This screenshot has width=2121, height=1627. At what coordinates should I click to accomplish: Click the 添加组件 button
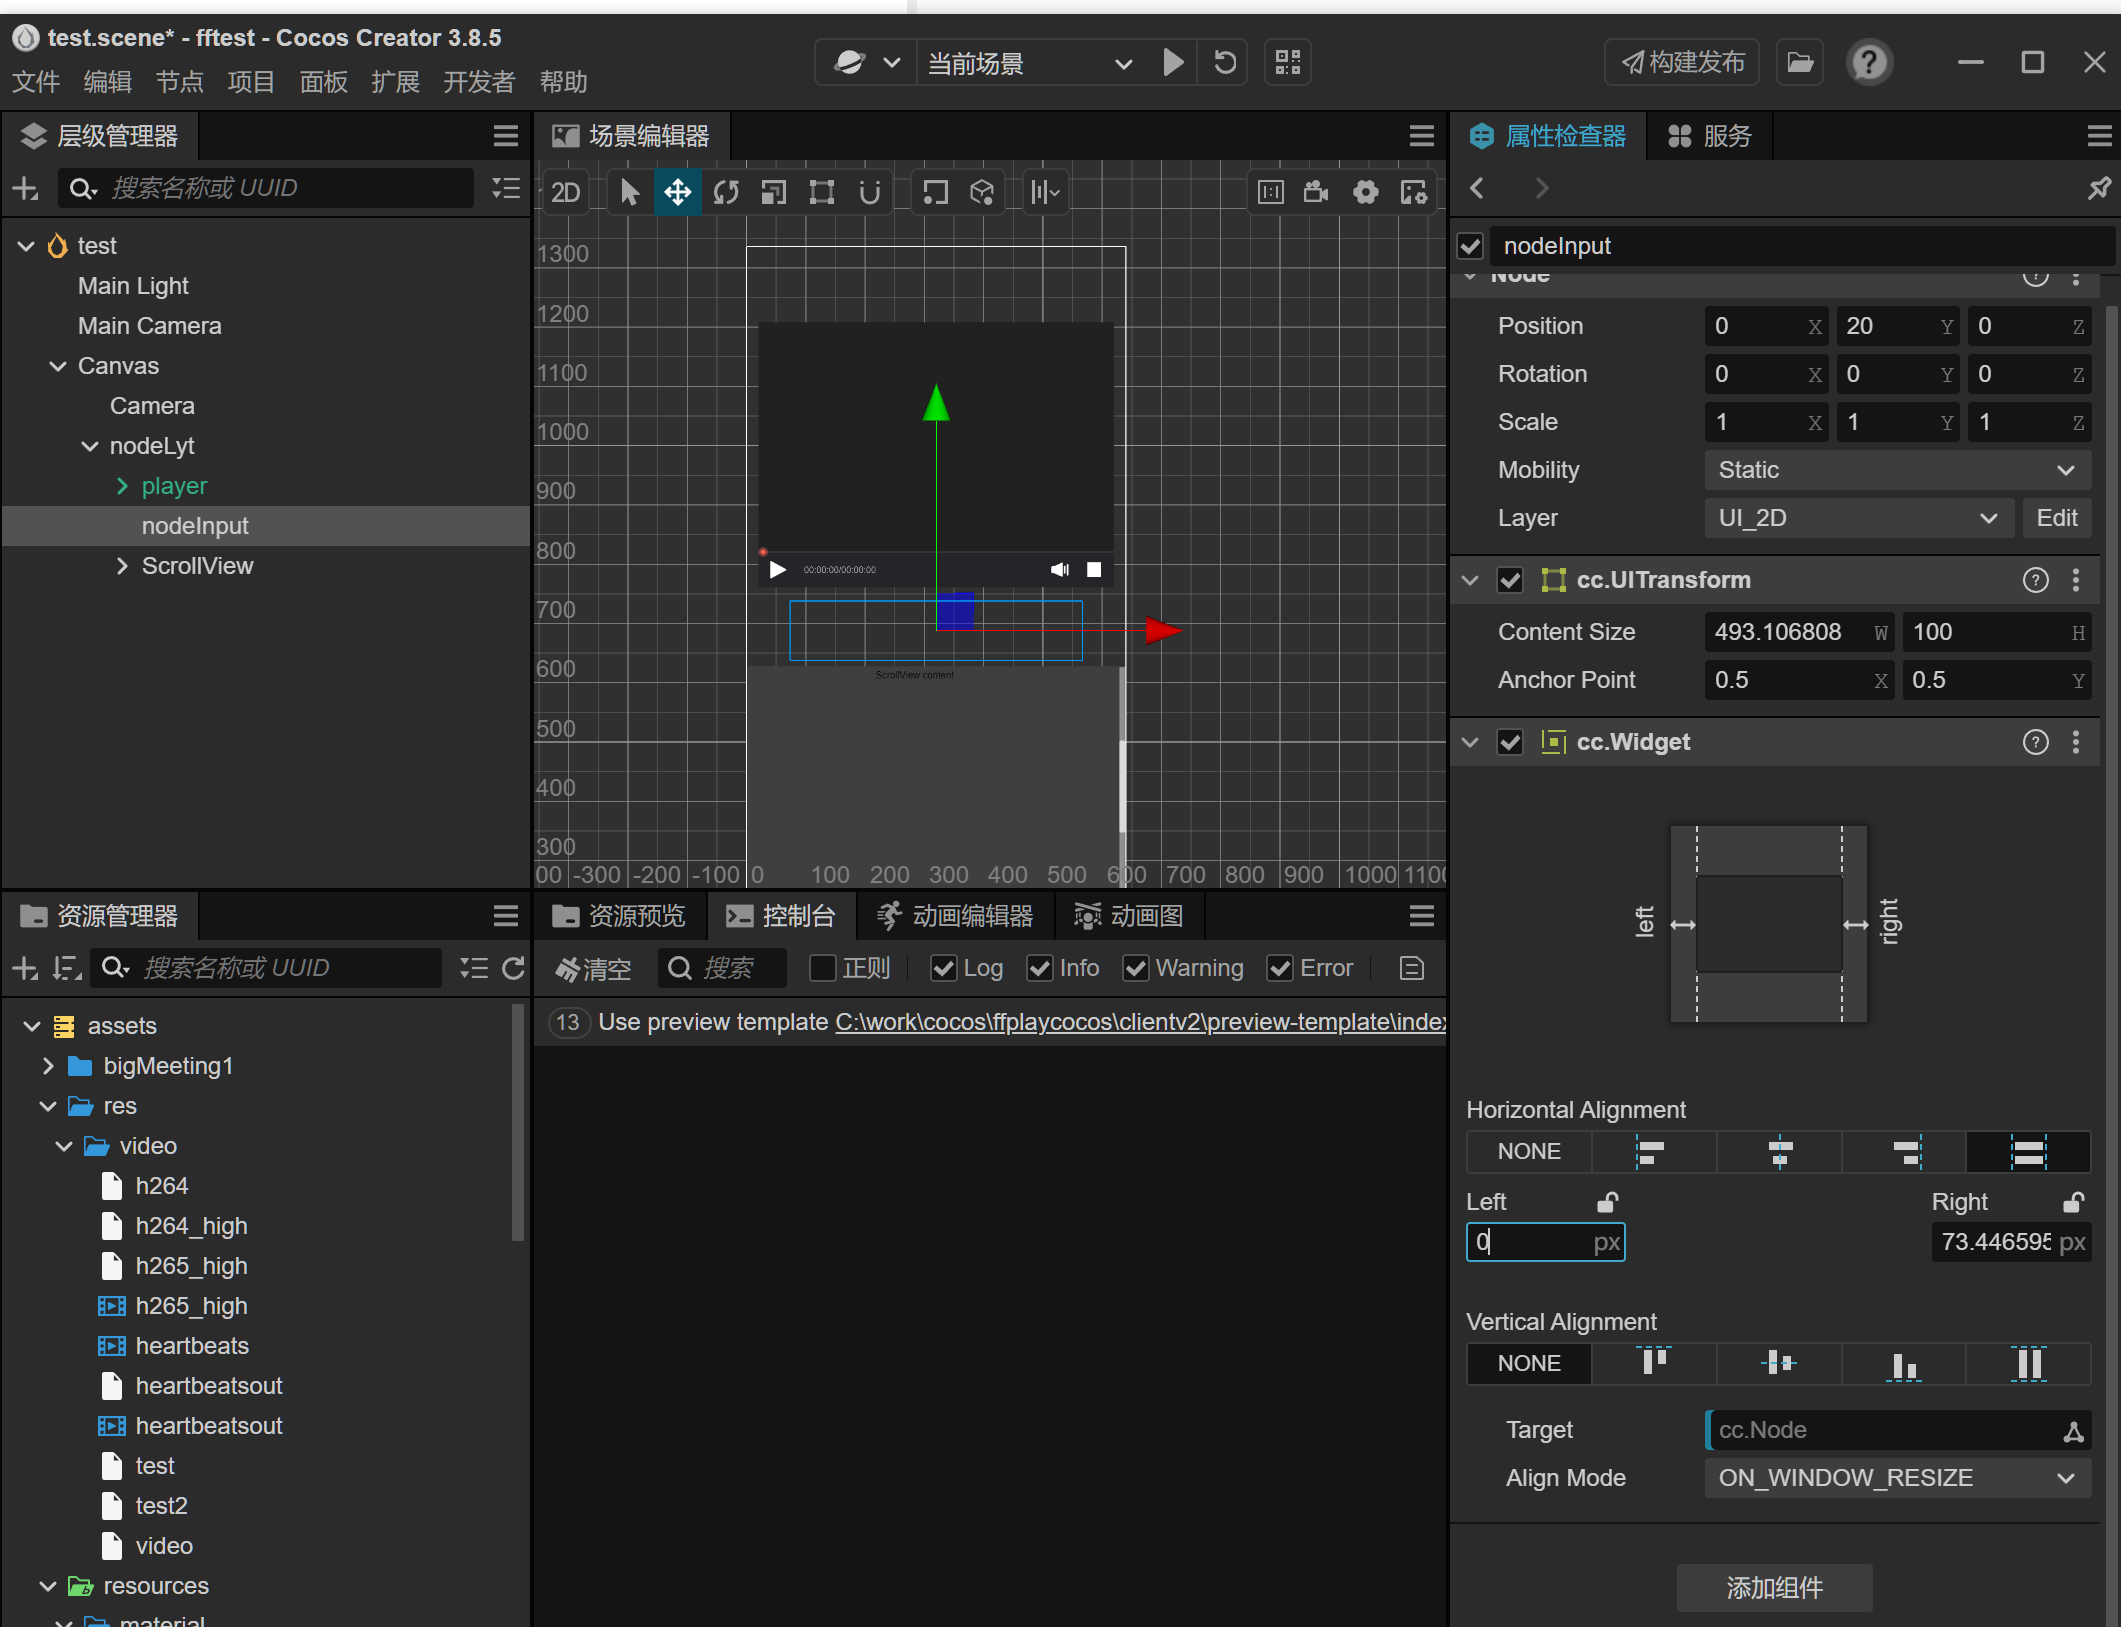click(x=1774, y=1587)
